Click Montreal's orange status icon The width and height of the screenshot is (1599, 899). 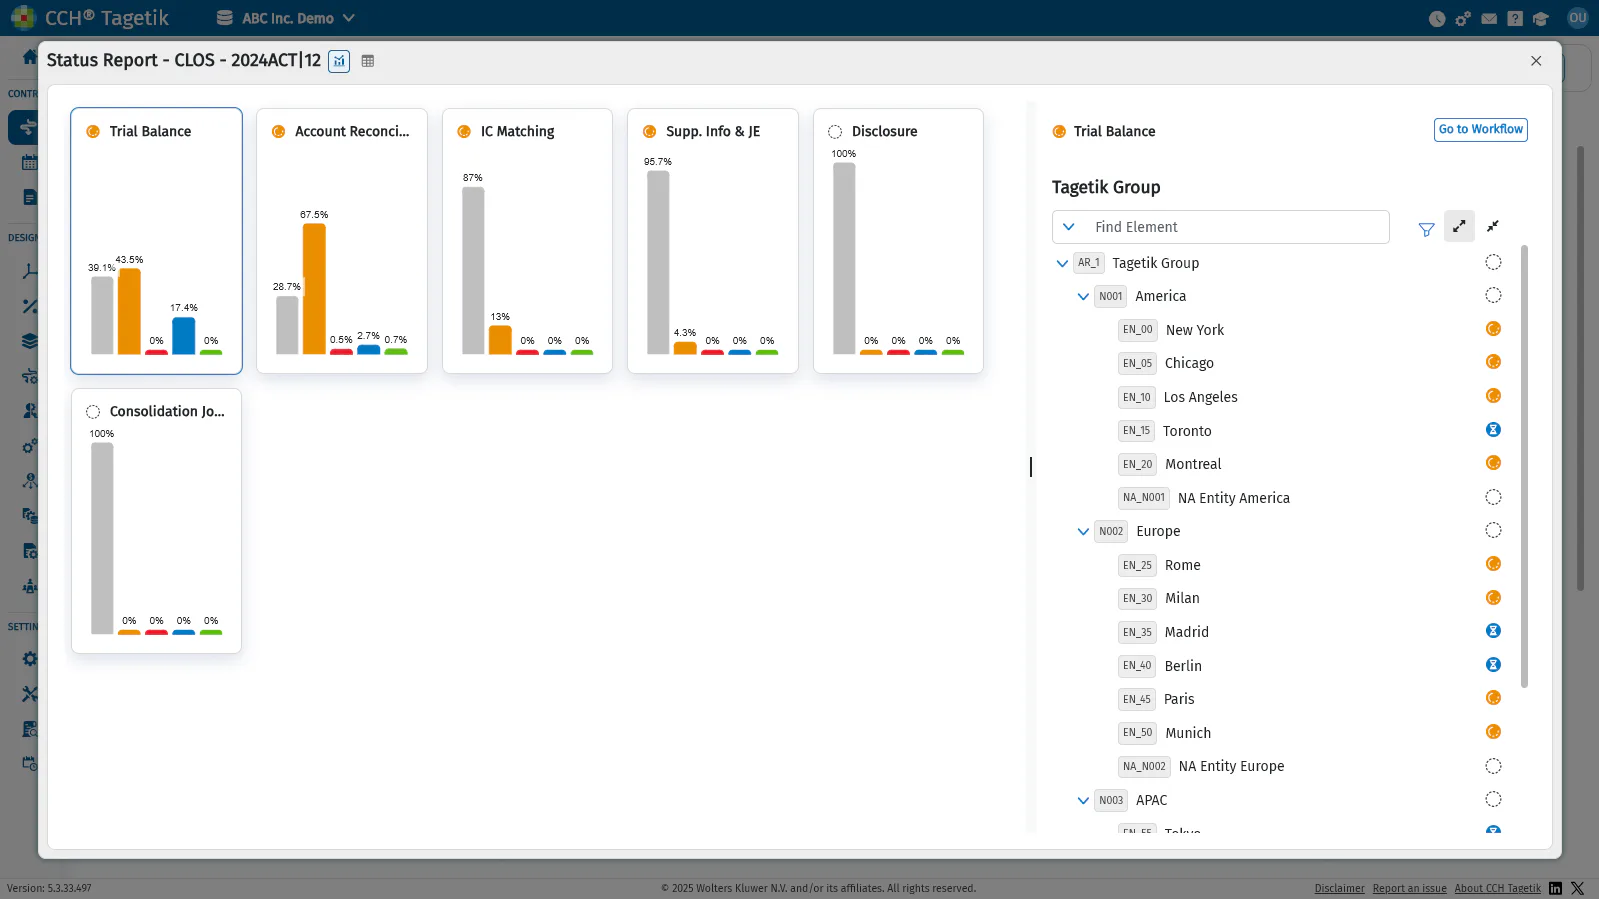[1493, 463]
